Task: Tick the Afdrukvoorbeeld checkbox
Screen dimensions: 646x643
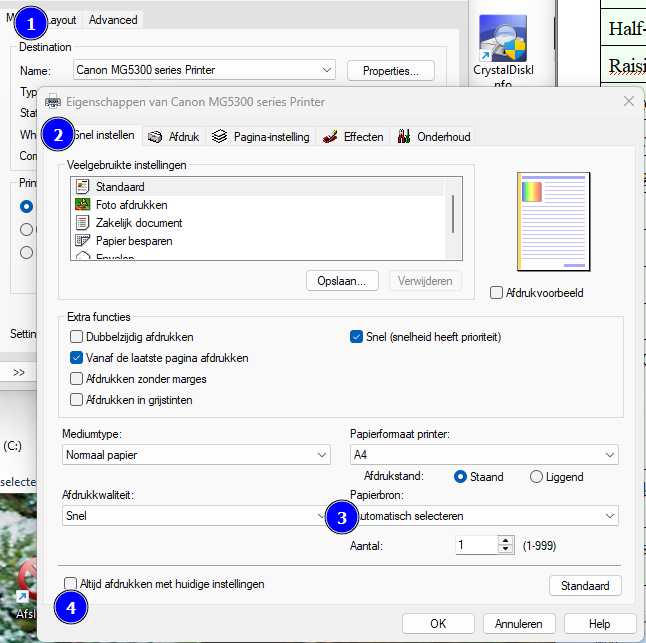Action: coord(496,293)
